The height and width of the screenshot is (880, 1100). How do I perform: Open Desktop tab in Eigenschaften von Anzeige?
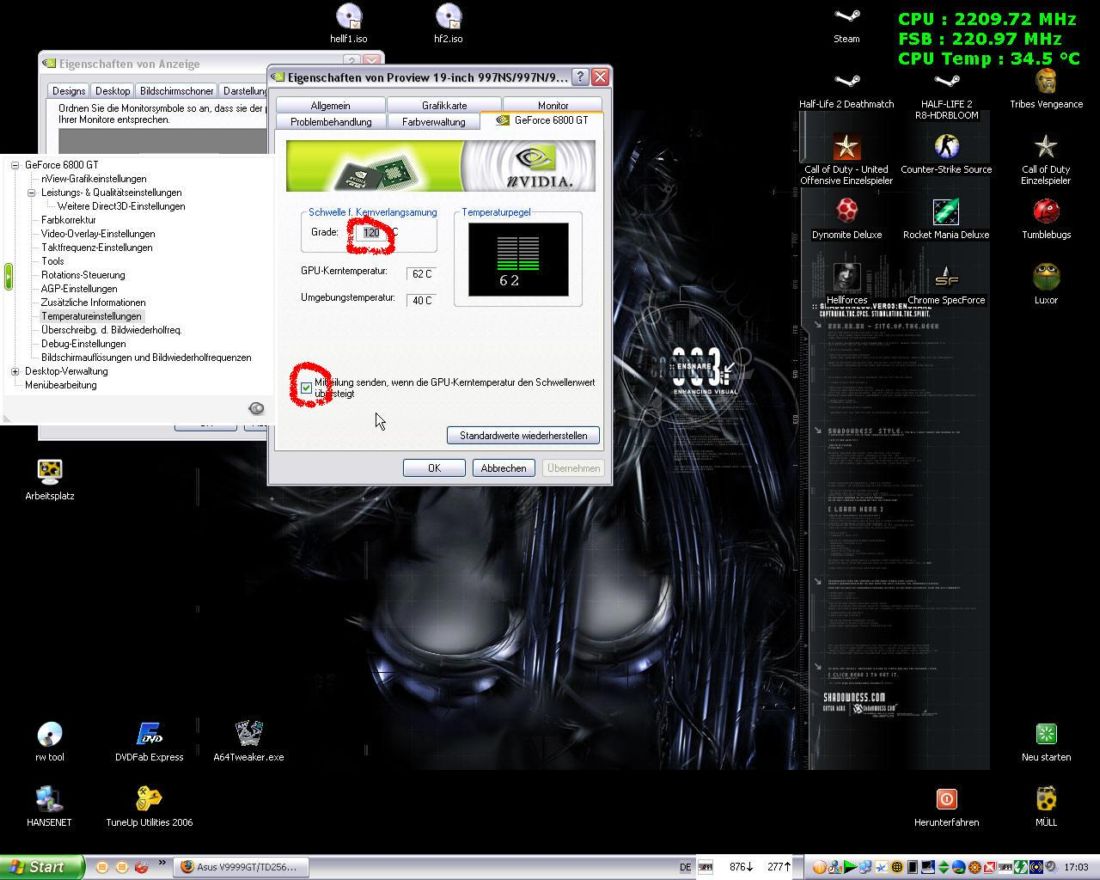pos(112,91)
